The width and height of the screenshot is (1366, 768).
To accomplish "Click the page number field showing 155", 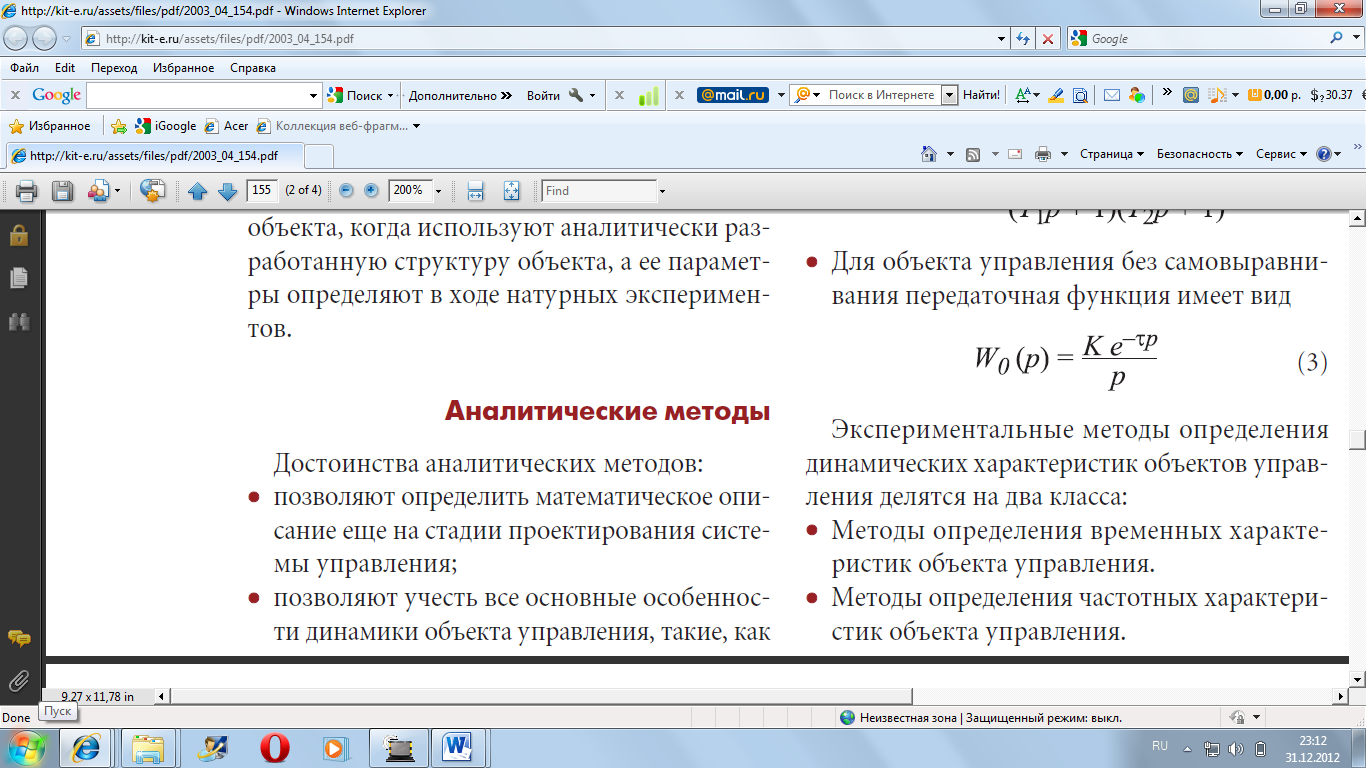I will tap(263, 190).
